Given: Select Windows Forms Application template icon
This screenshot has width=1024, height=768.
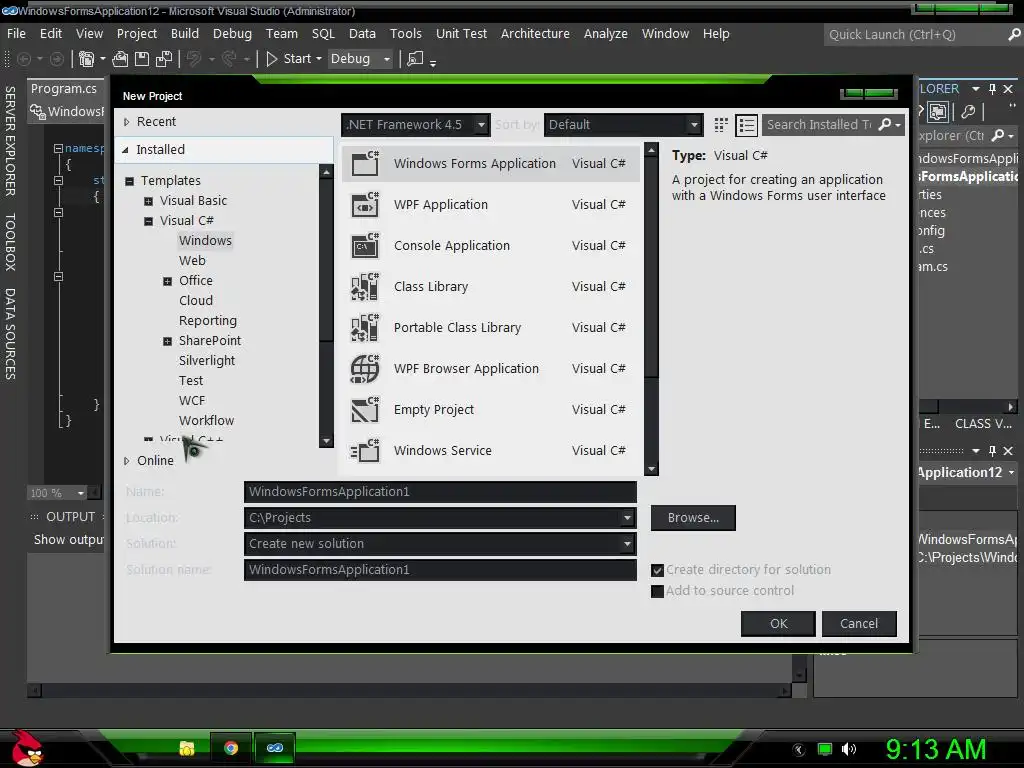Looking at the screenshot, I should tap(365, 163).
